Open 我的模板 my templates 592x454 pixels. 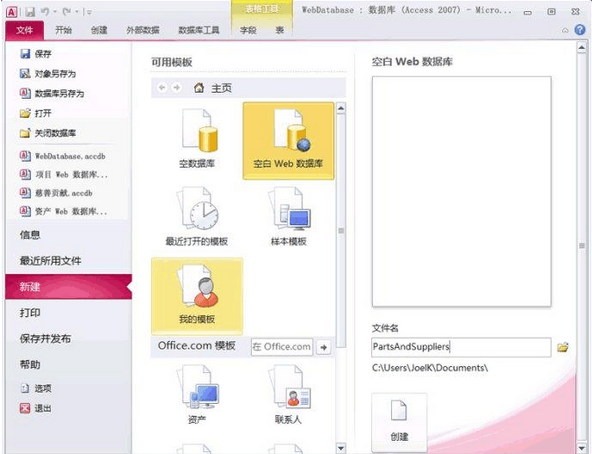coord(197,296)
